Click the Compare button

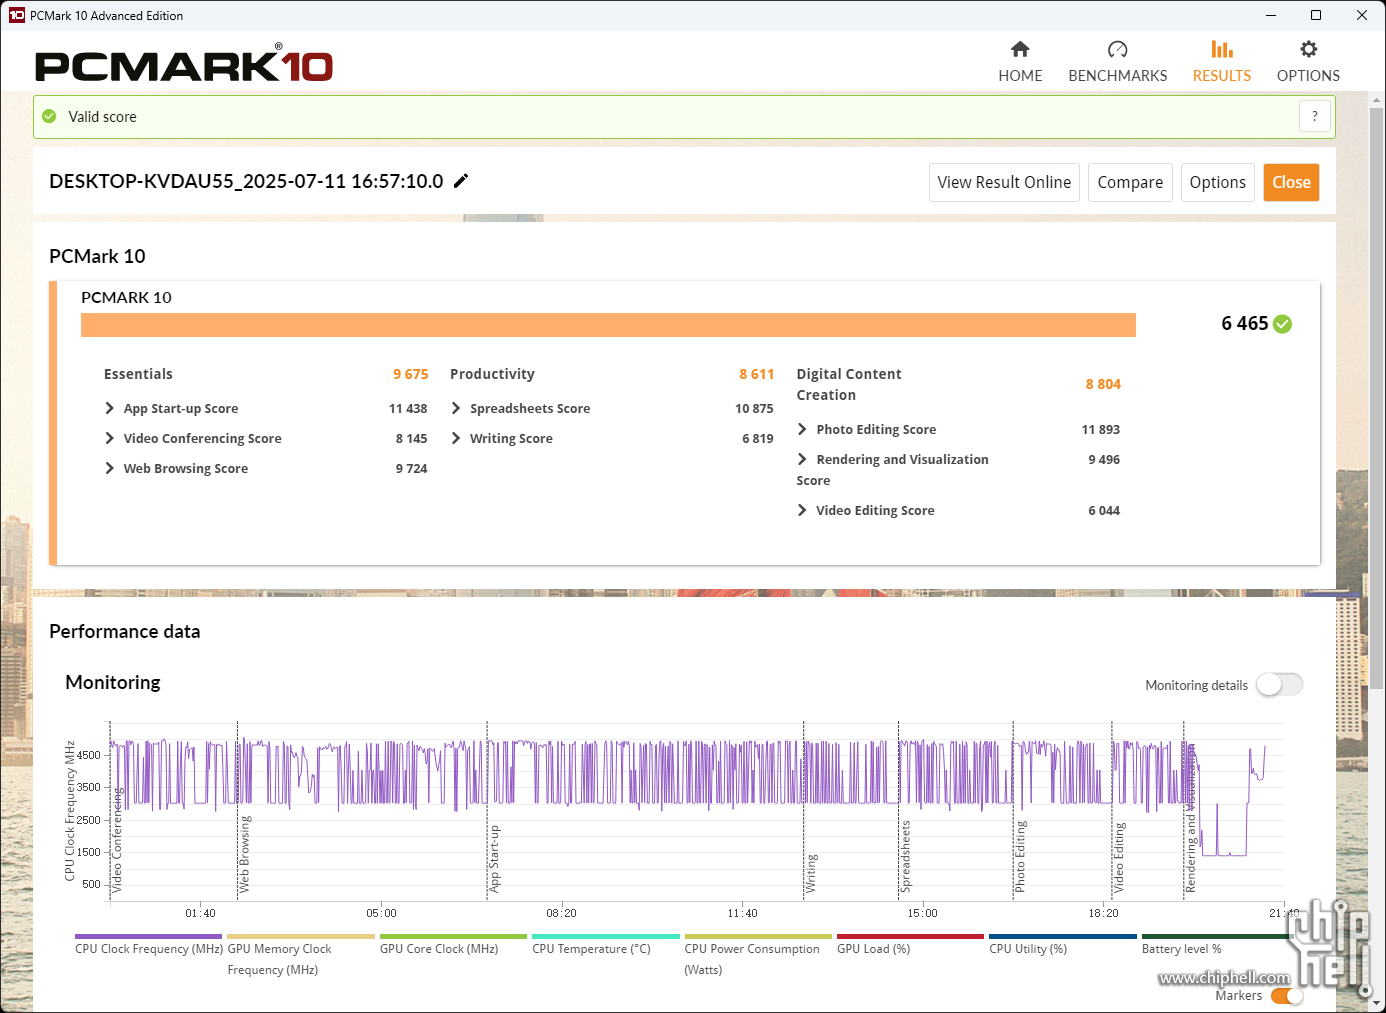pyautogui.click(x=1130, y=182)
